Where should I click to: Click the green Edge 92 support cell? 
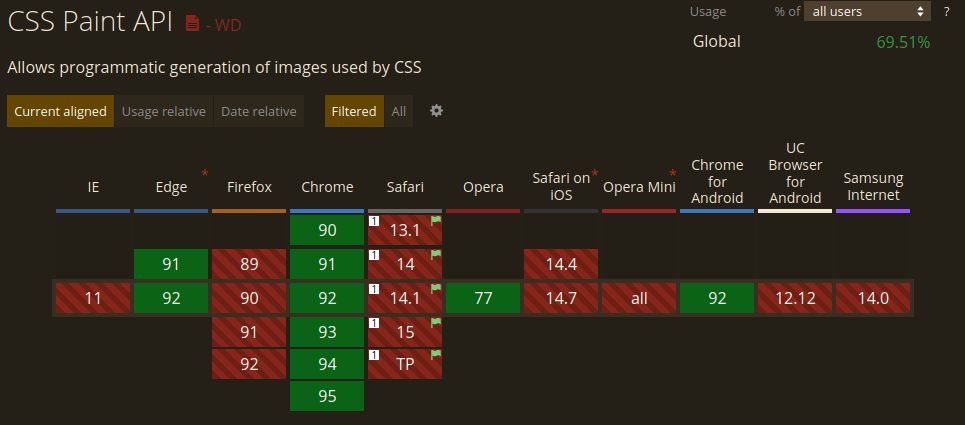tap(171, 298)
